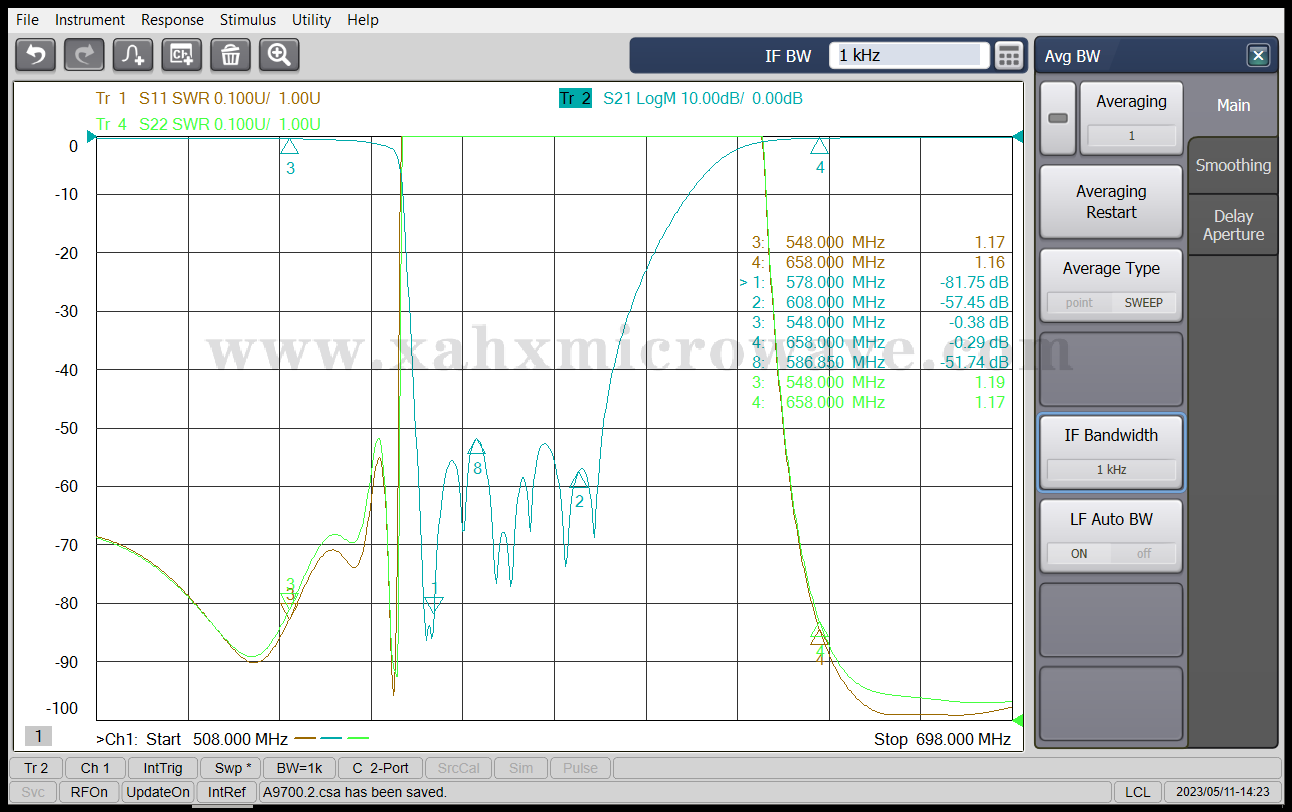Screen dimensions: 1292x812
Task: Click the Averaging count button
Action: click(1131, 118)
